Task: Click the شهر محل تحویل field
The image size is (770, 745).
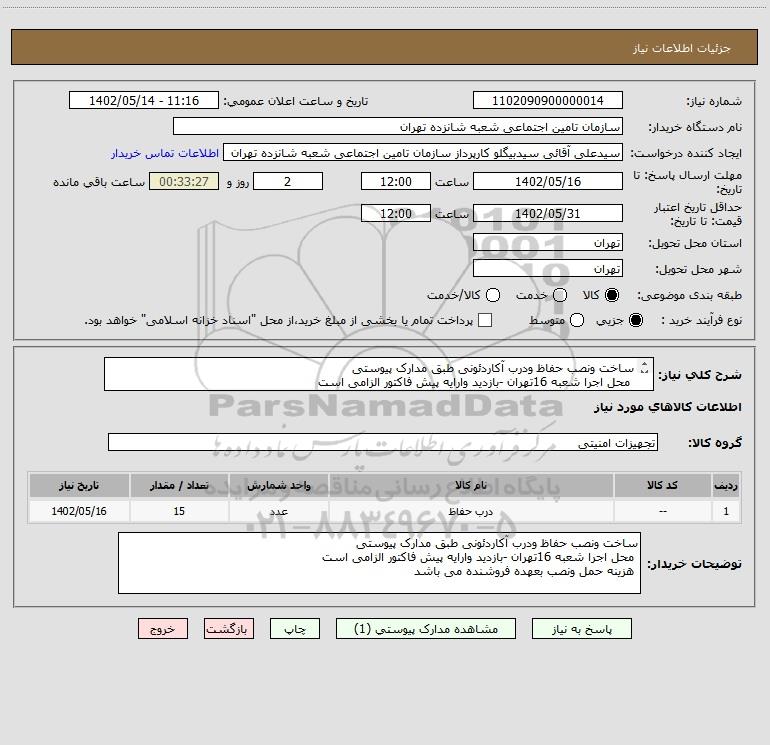Action: 548,269
